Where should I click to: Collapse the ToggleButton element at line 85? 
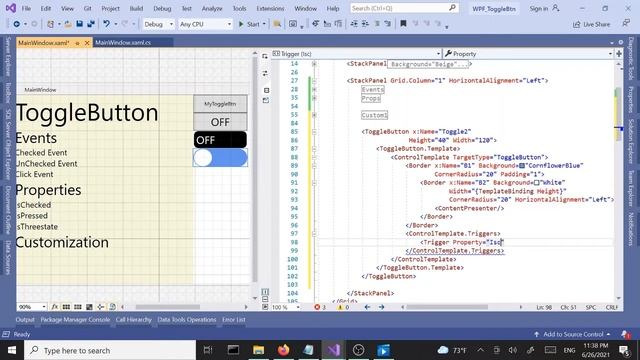[314, 131]
